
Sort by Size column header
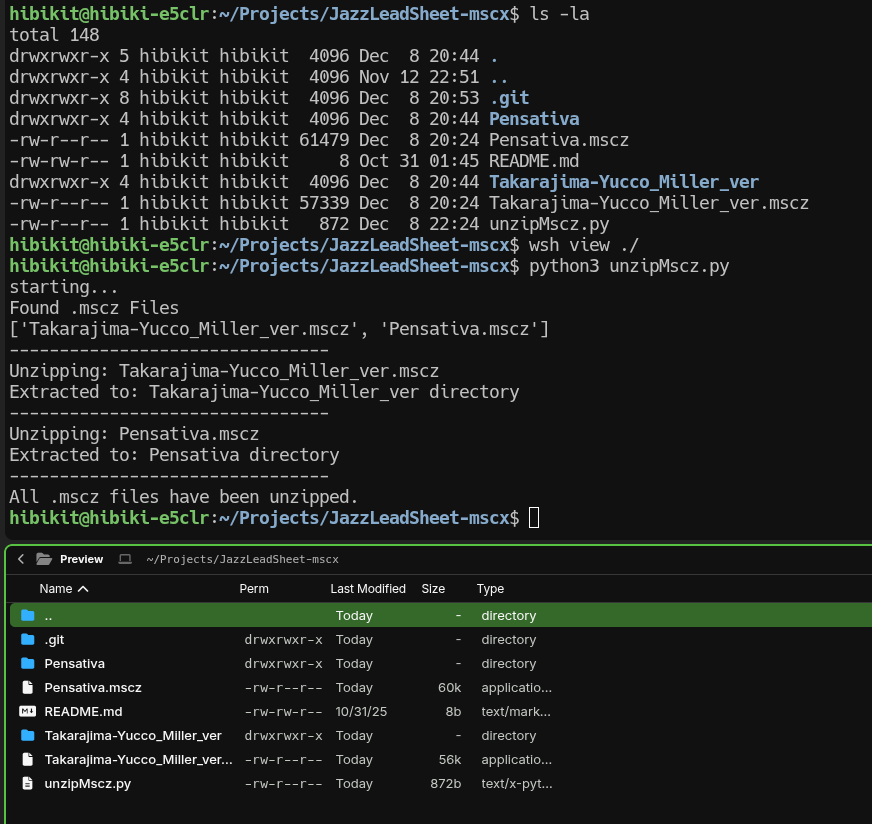coord(433,588)
